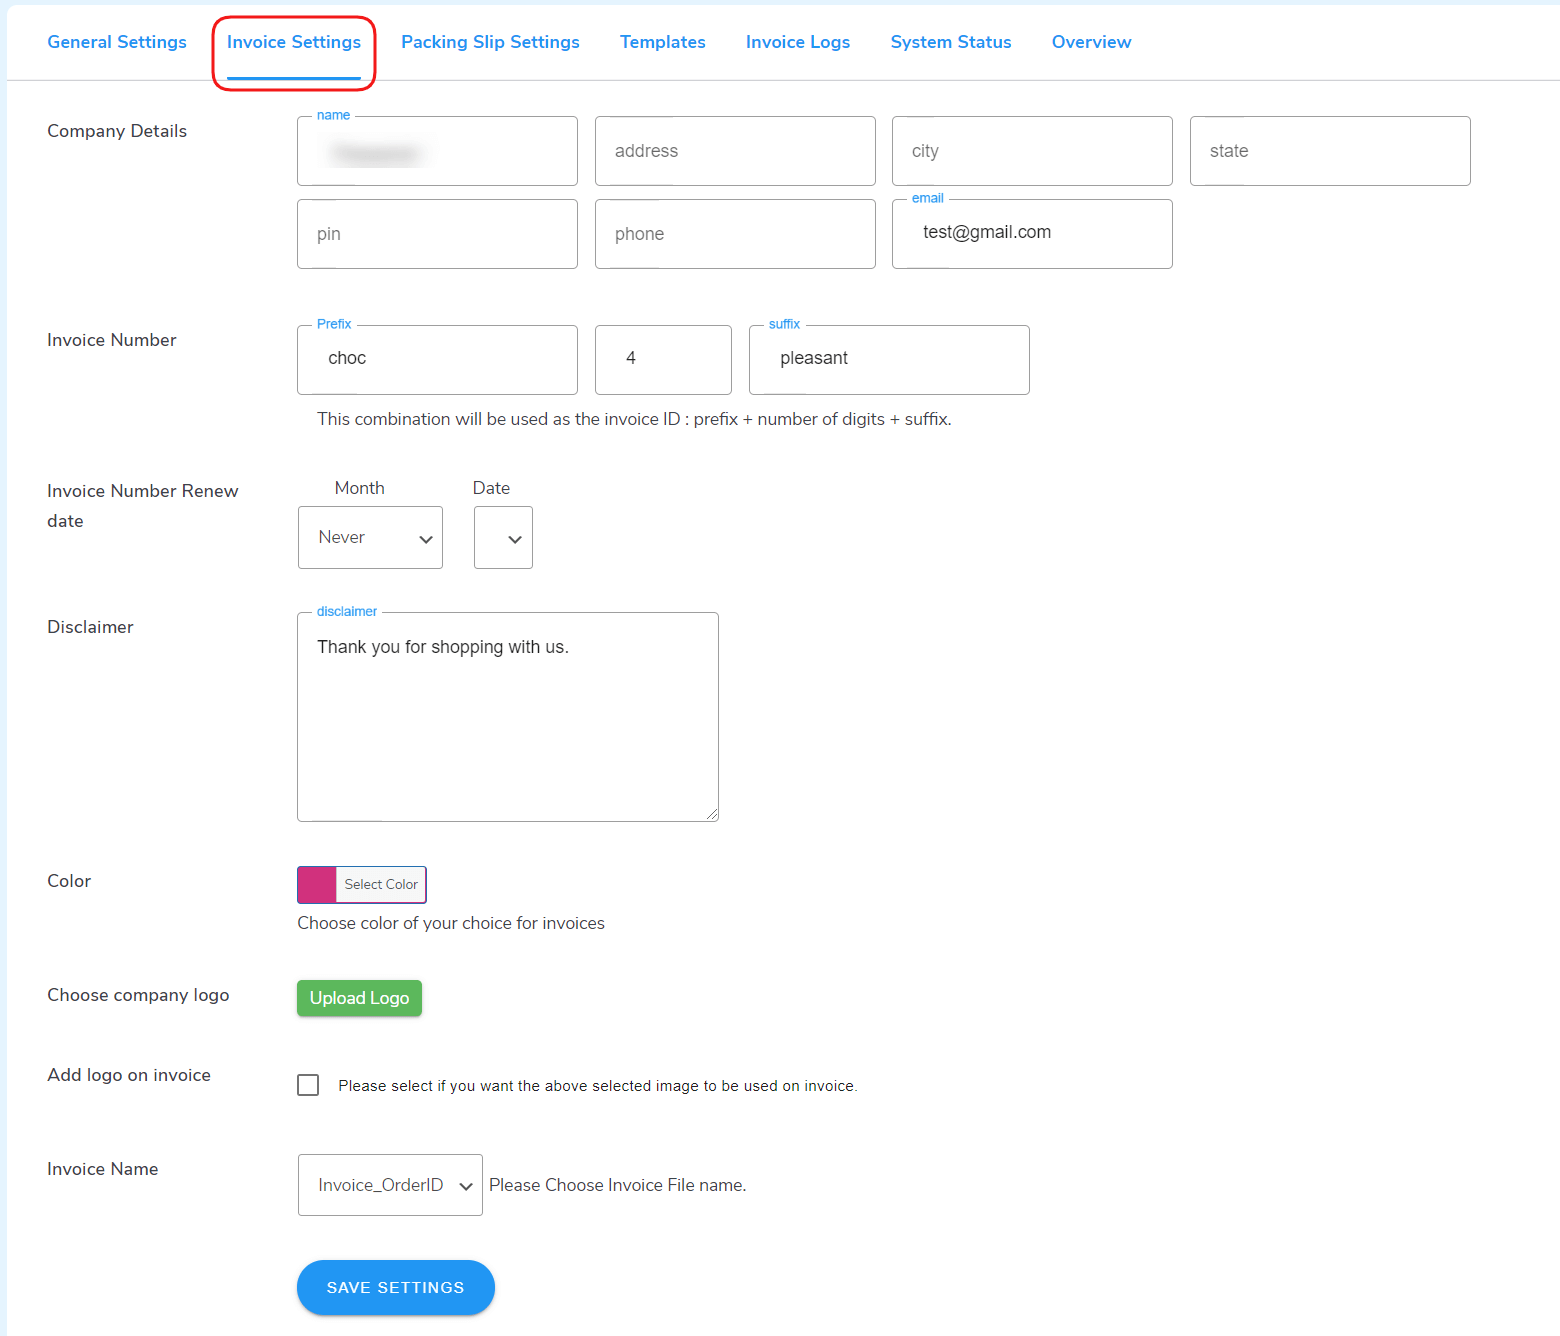Click SAVE SETTINGS to apply changes
Viewport: 1560px width, 1336px height.
(x=395, y=1287)
